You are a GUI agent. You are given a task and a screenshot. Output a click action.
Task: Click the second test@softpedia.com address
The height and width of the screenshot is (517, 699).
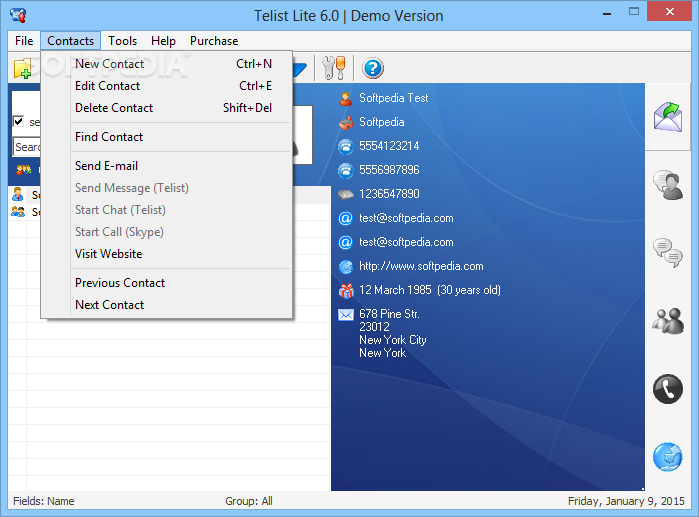tap(406, 242)
